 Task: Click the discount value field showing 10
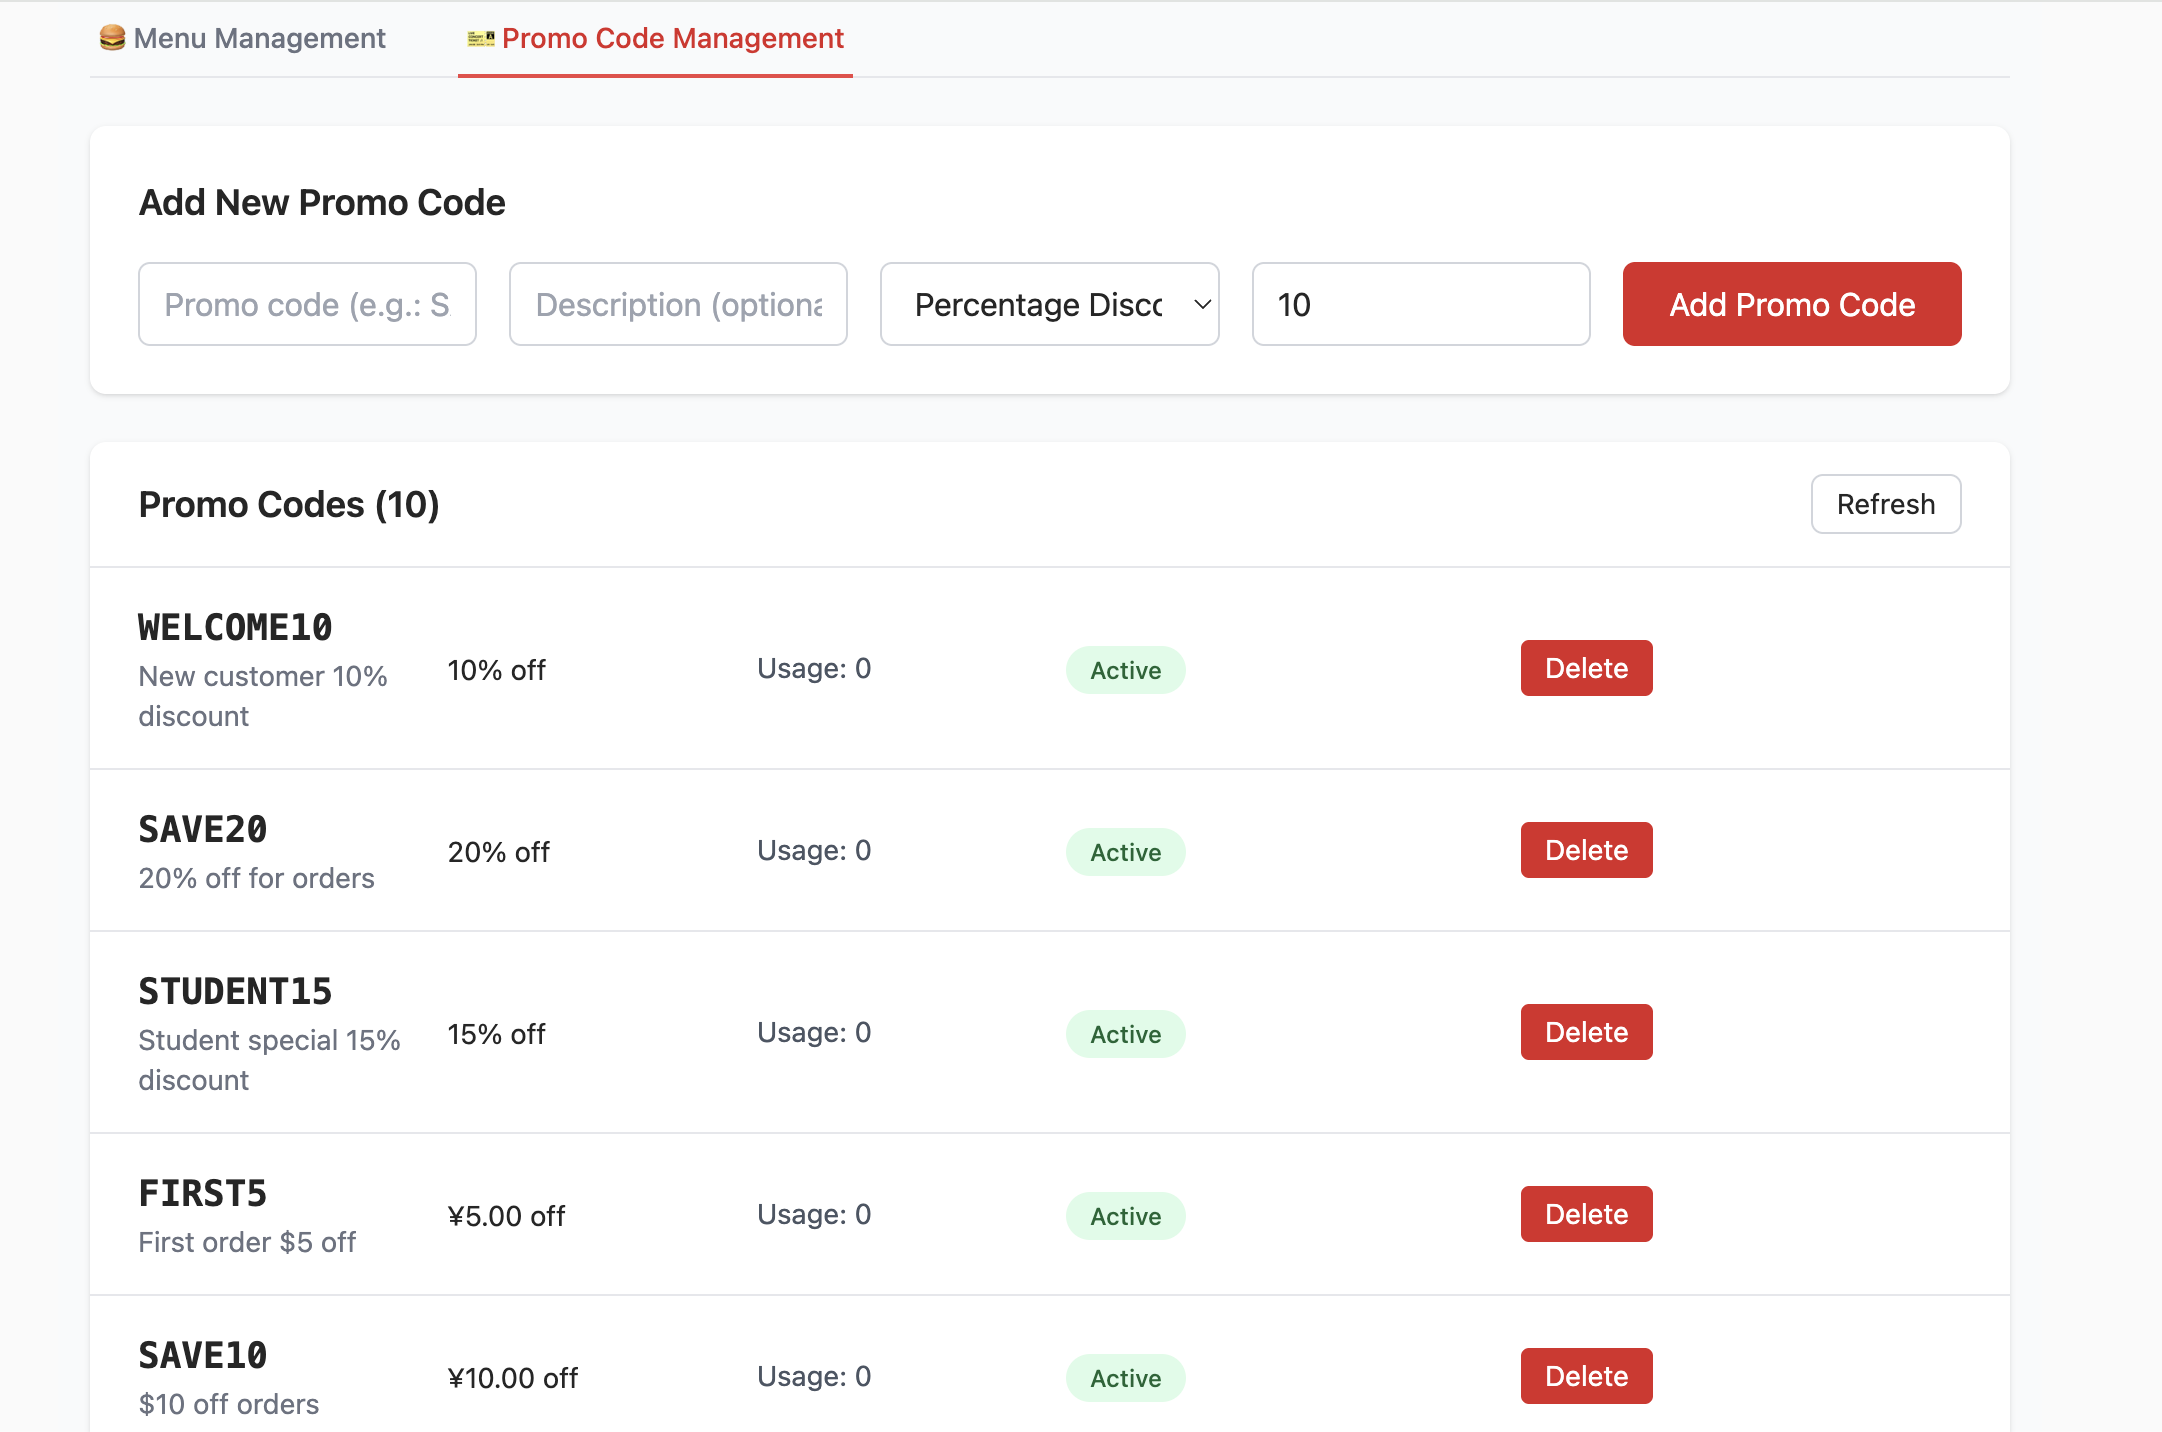1420,304
